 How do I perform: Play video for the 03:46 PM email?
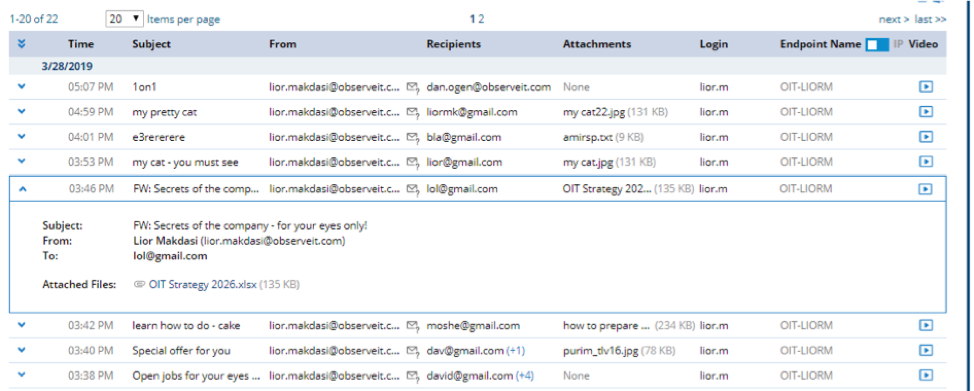click(x=926, y=189)
